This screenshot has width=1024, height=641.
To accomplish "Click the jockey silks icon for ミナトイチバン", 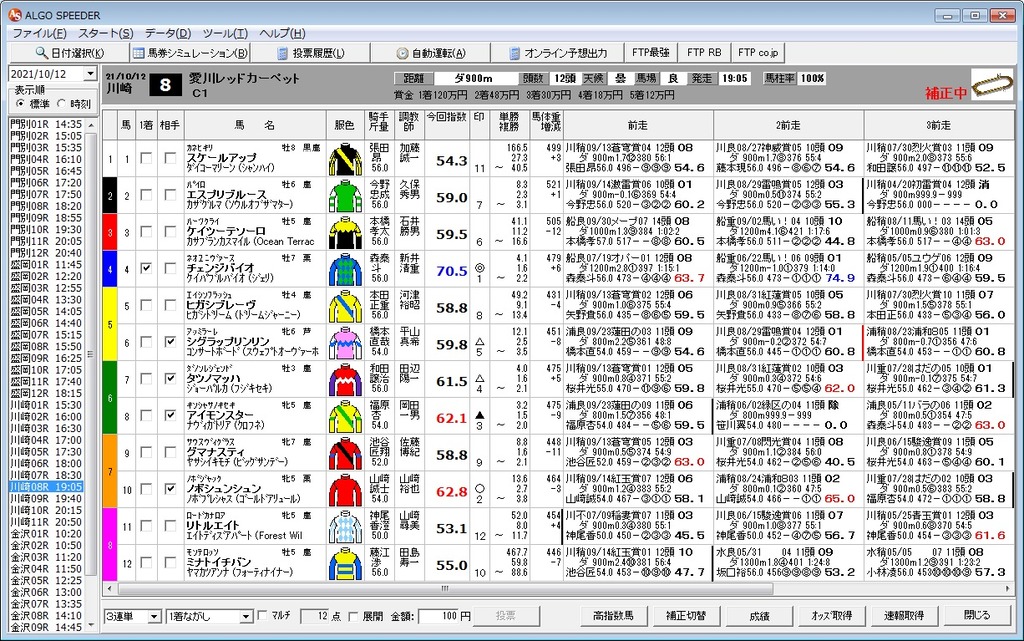I will (345, 565).
